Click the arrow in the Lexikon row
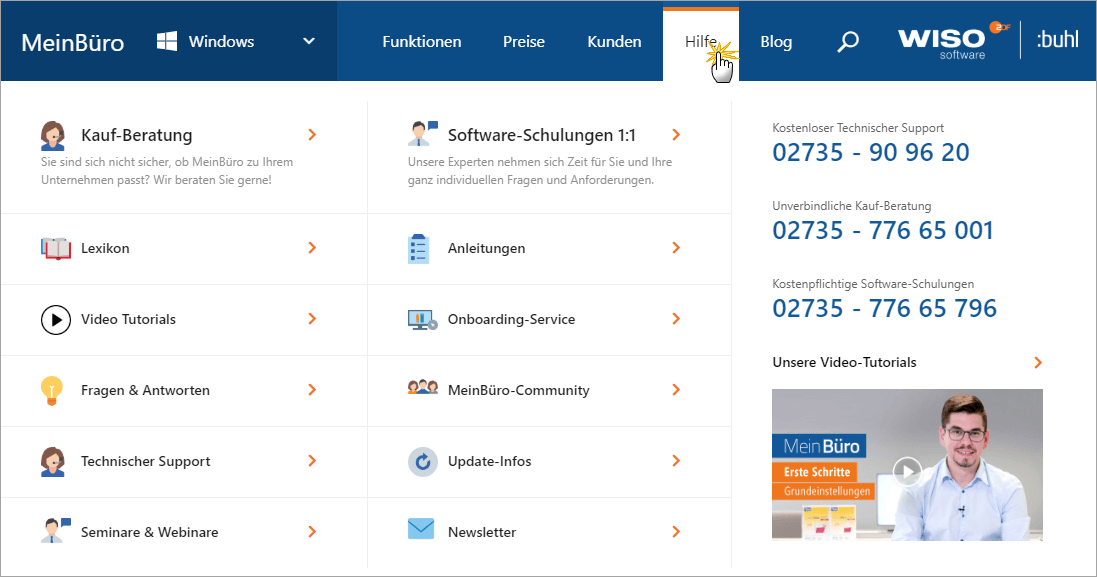Viewport: 1097px width, 577px height. pyautogui.click(x=312, y=248)
